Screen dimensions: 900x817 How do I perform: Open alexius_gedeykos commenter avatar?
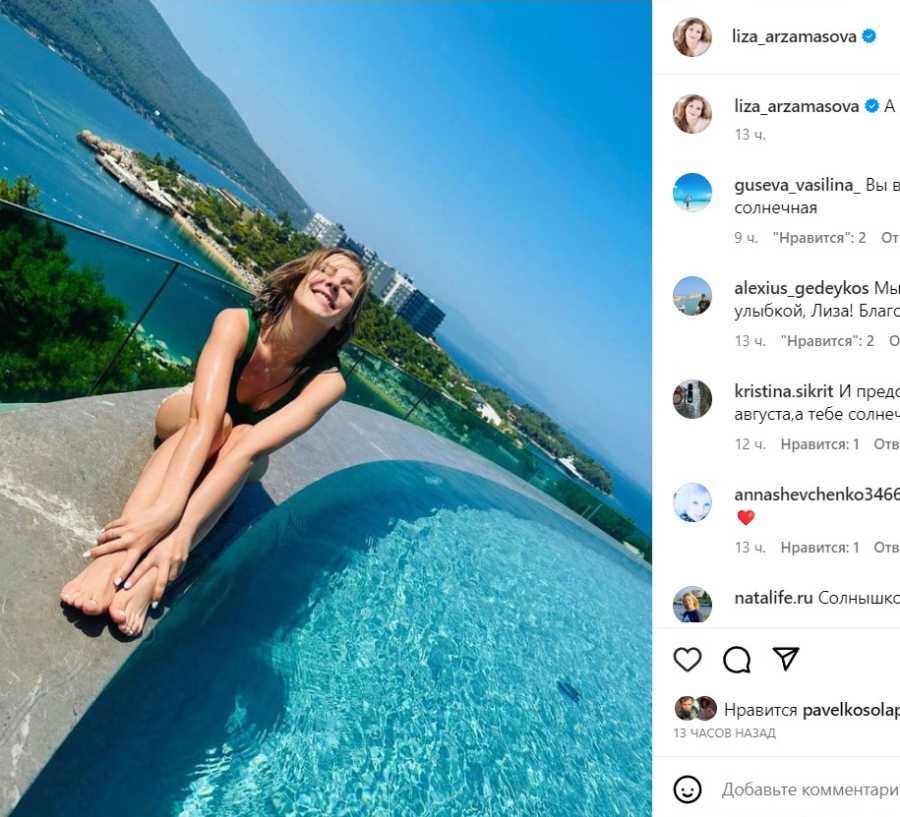(692, 295)
